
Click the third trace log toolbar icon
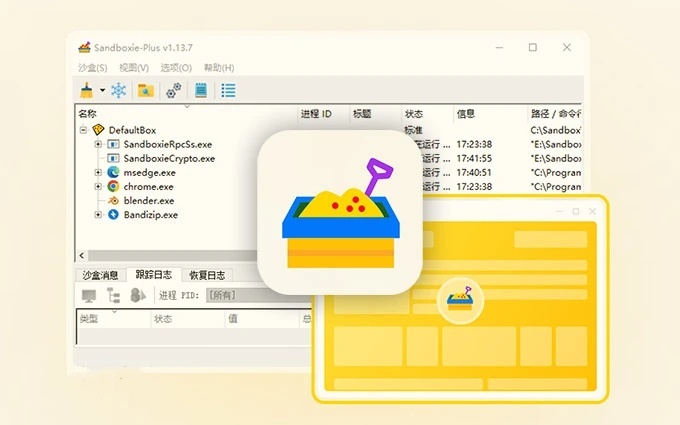click(x=138, y=295)
